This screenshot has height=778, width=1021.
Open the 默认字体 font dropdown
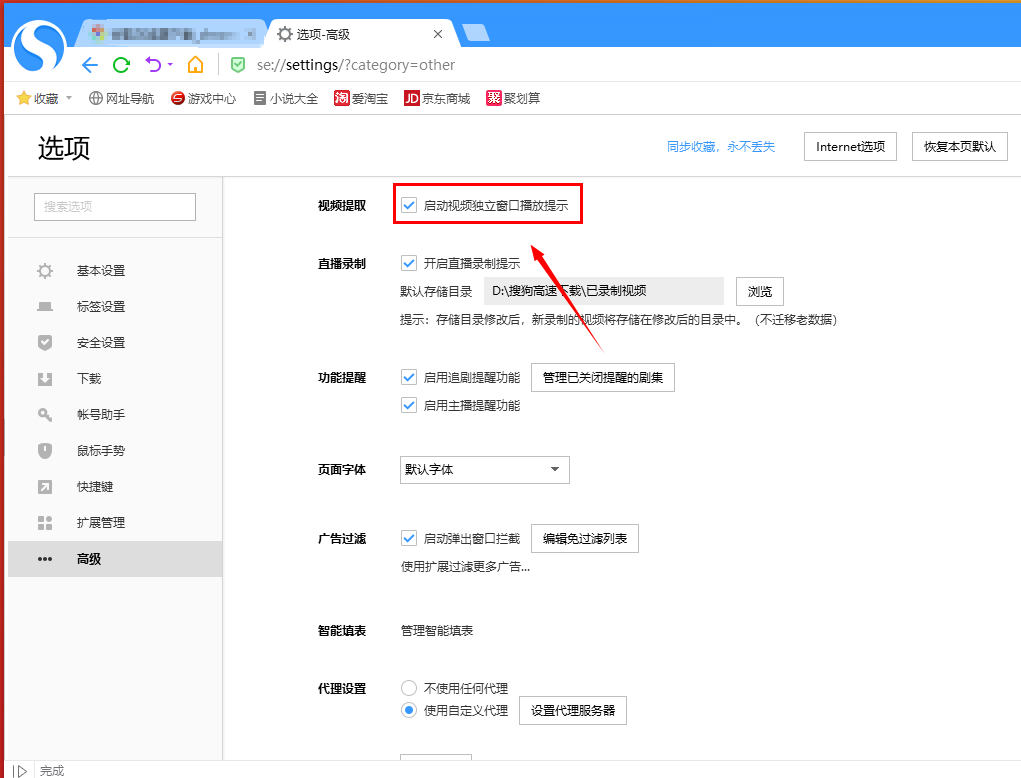(484, 469)
